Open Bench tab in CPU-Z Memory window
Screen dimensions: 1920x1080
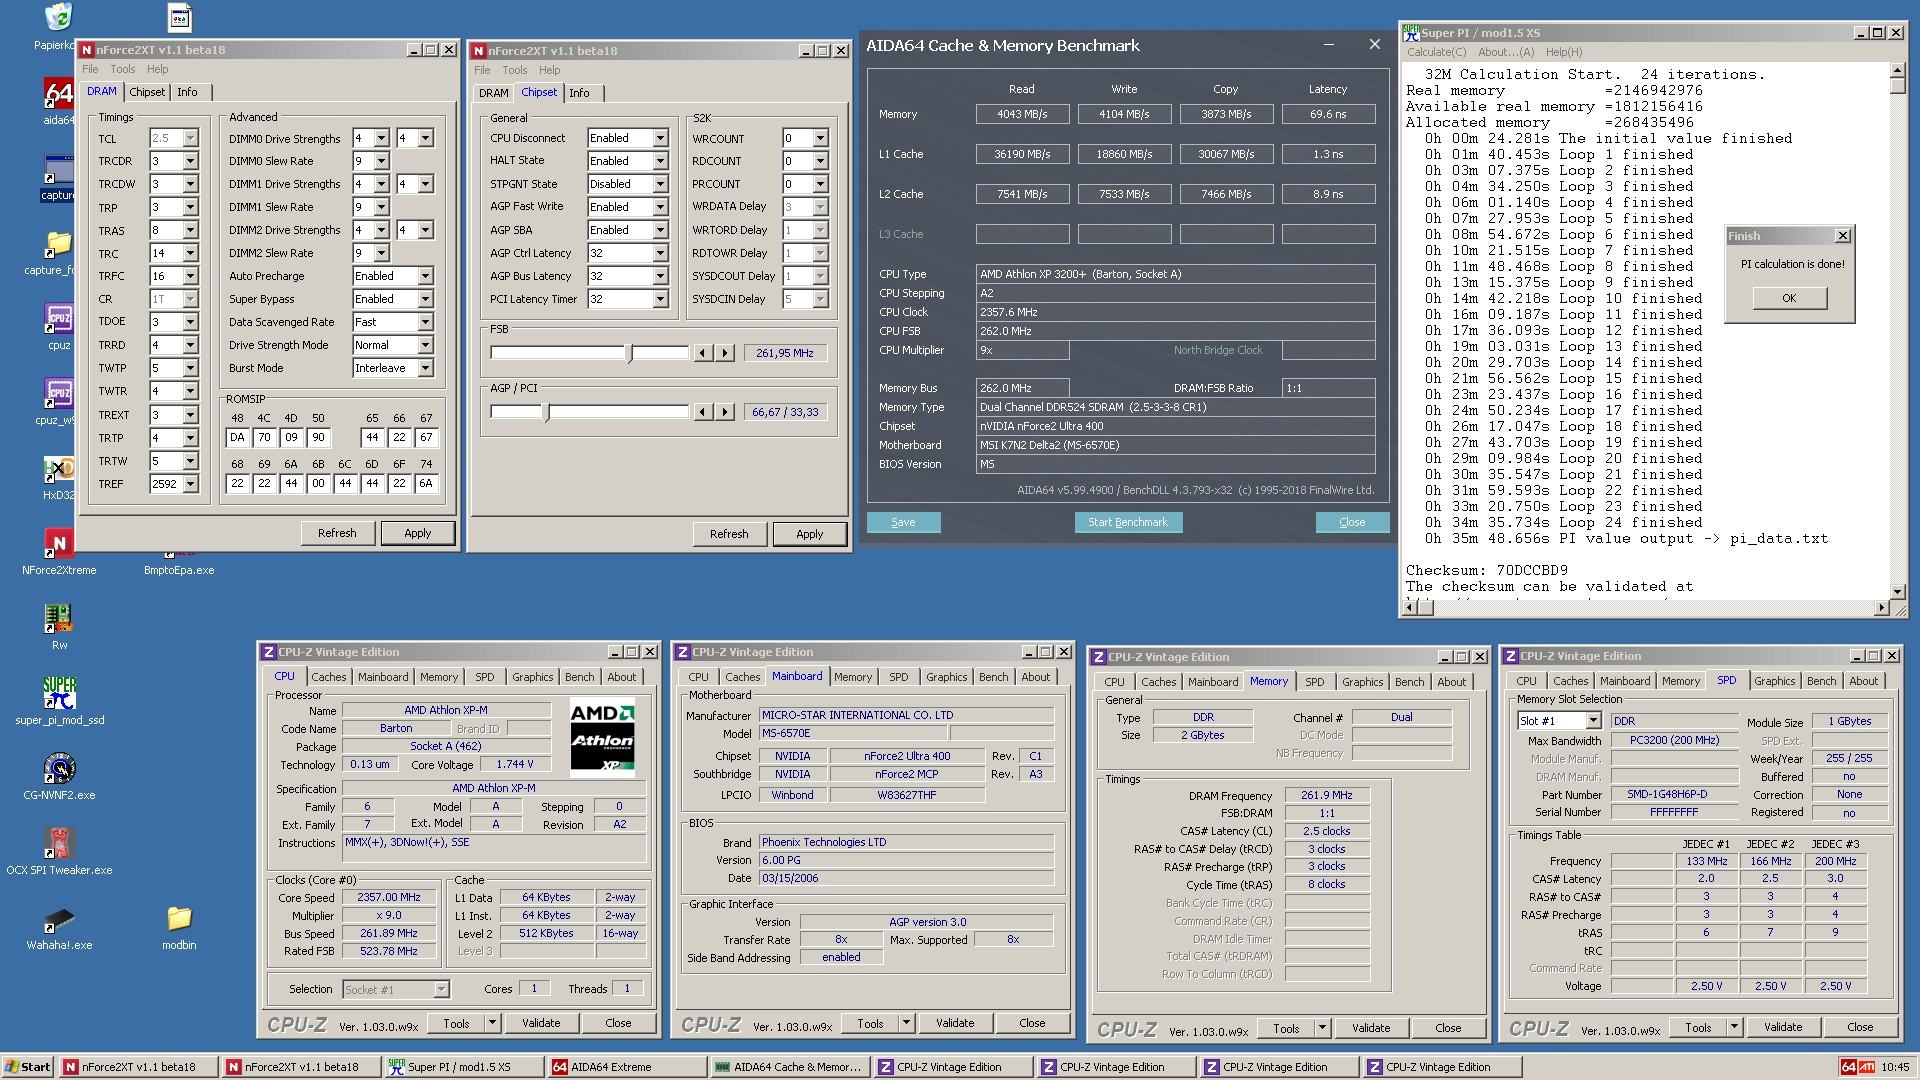click(1409, 682)
